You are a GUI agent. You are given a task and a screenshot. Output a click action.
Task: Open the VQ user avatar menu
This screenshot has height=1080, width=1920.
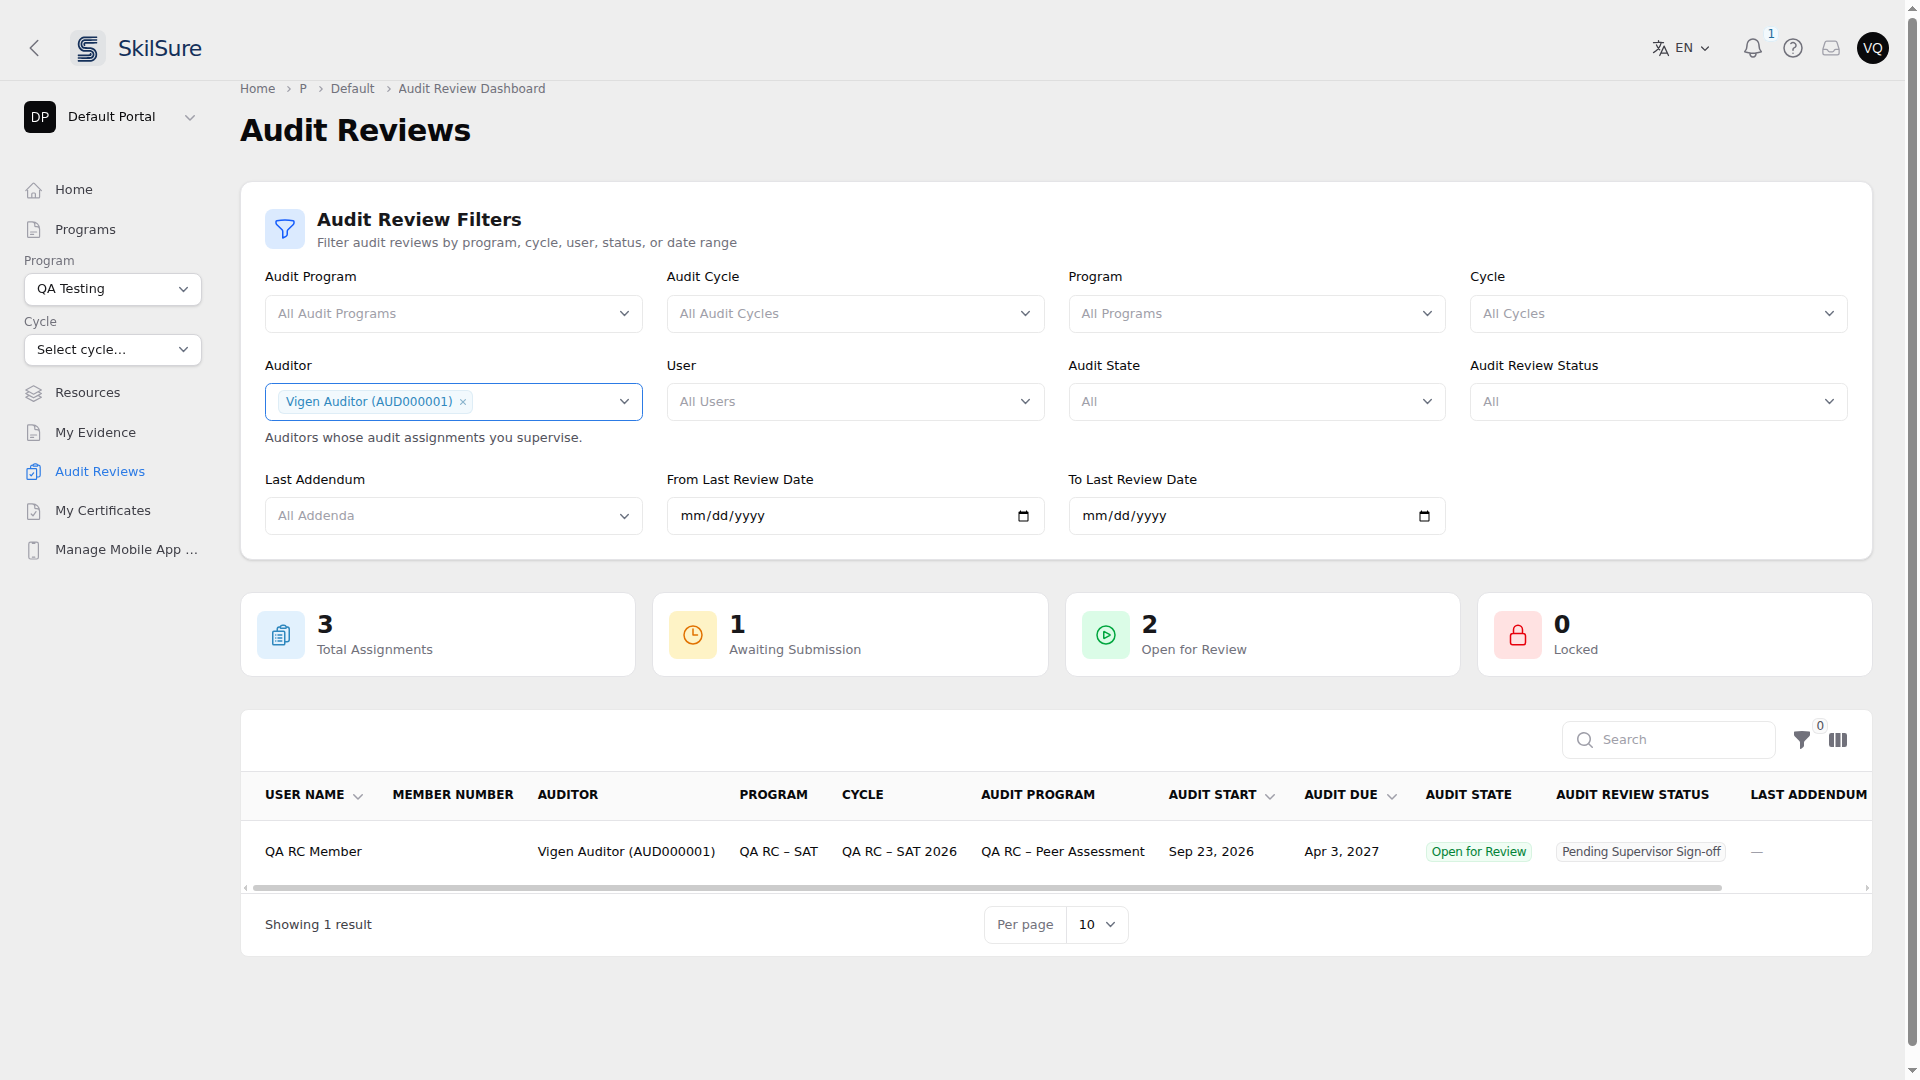1873,48
